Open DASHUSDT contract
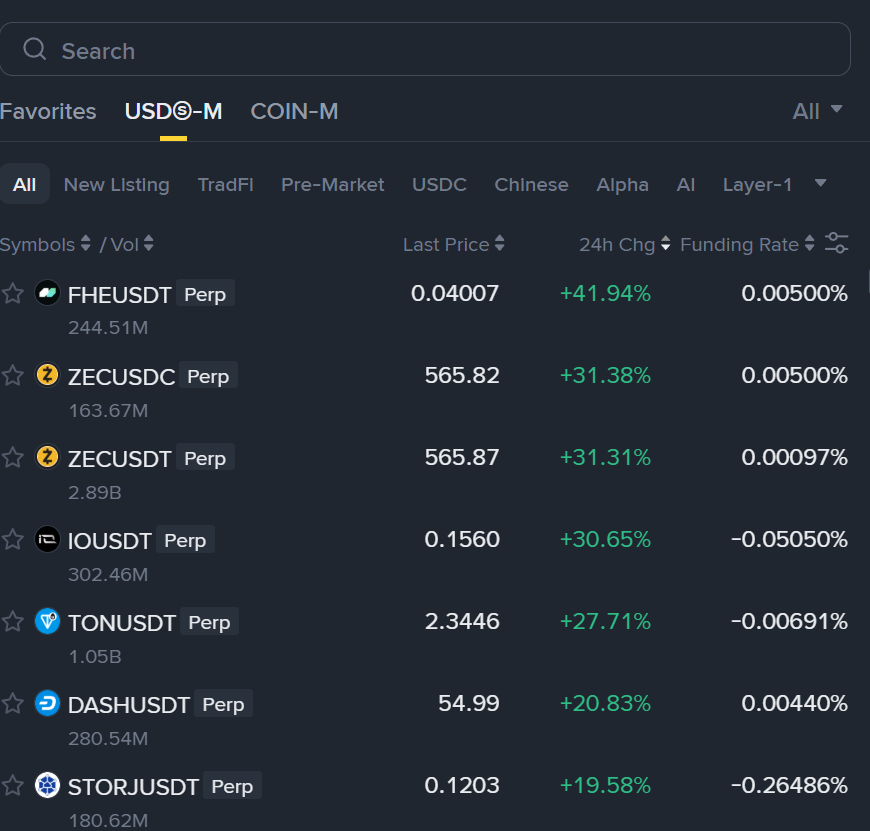The height and width of the screenshot is (831, 870). click(x=129, y=705)
